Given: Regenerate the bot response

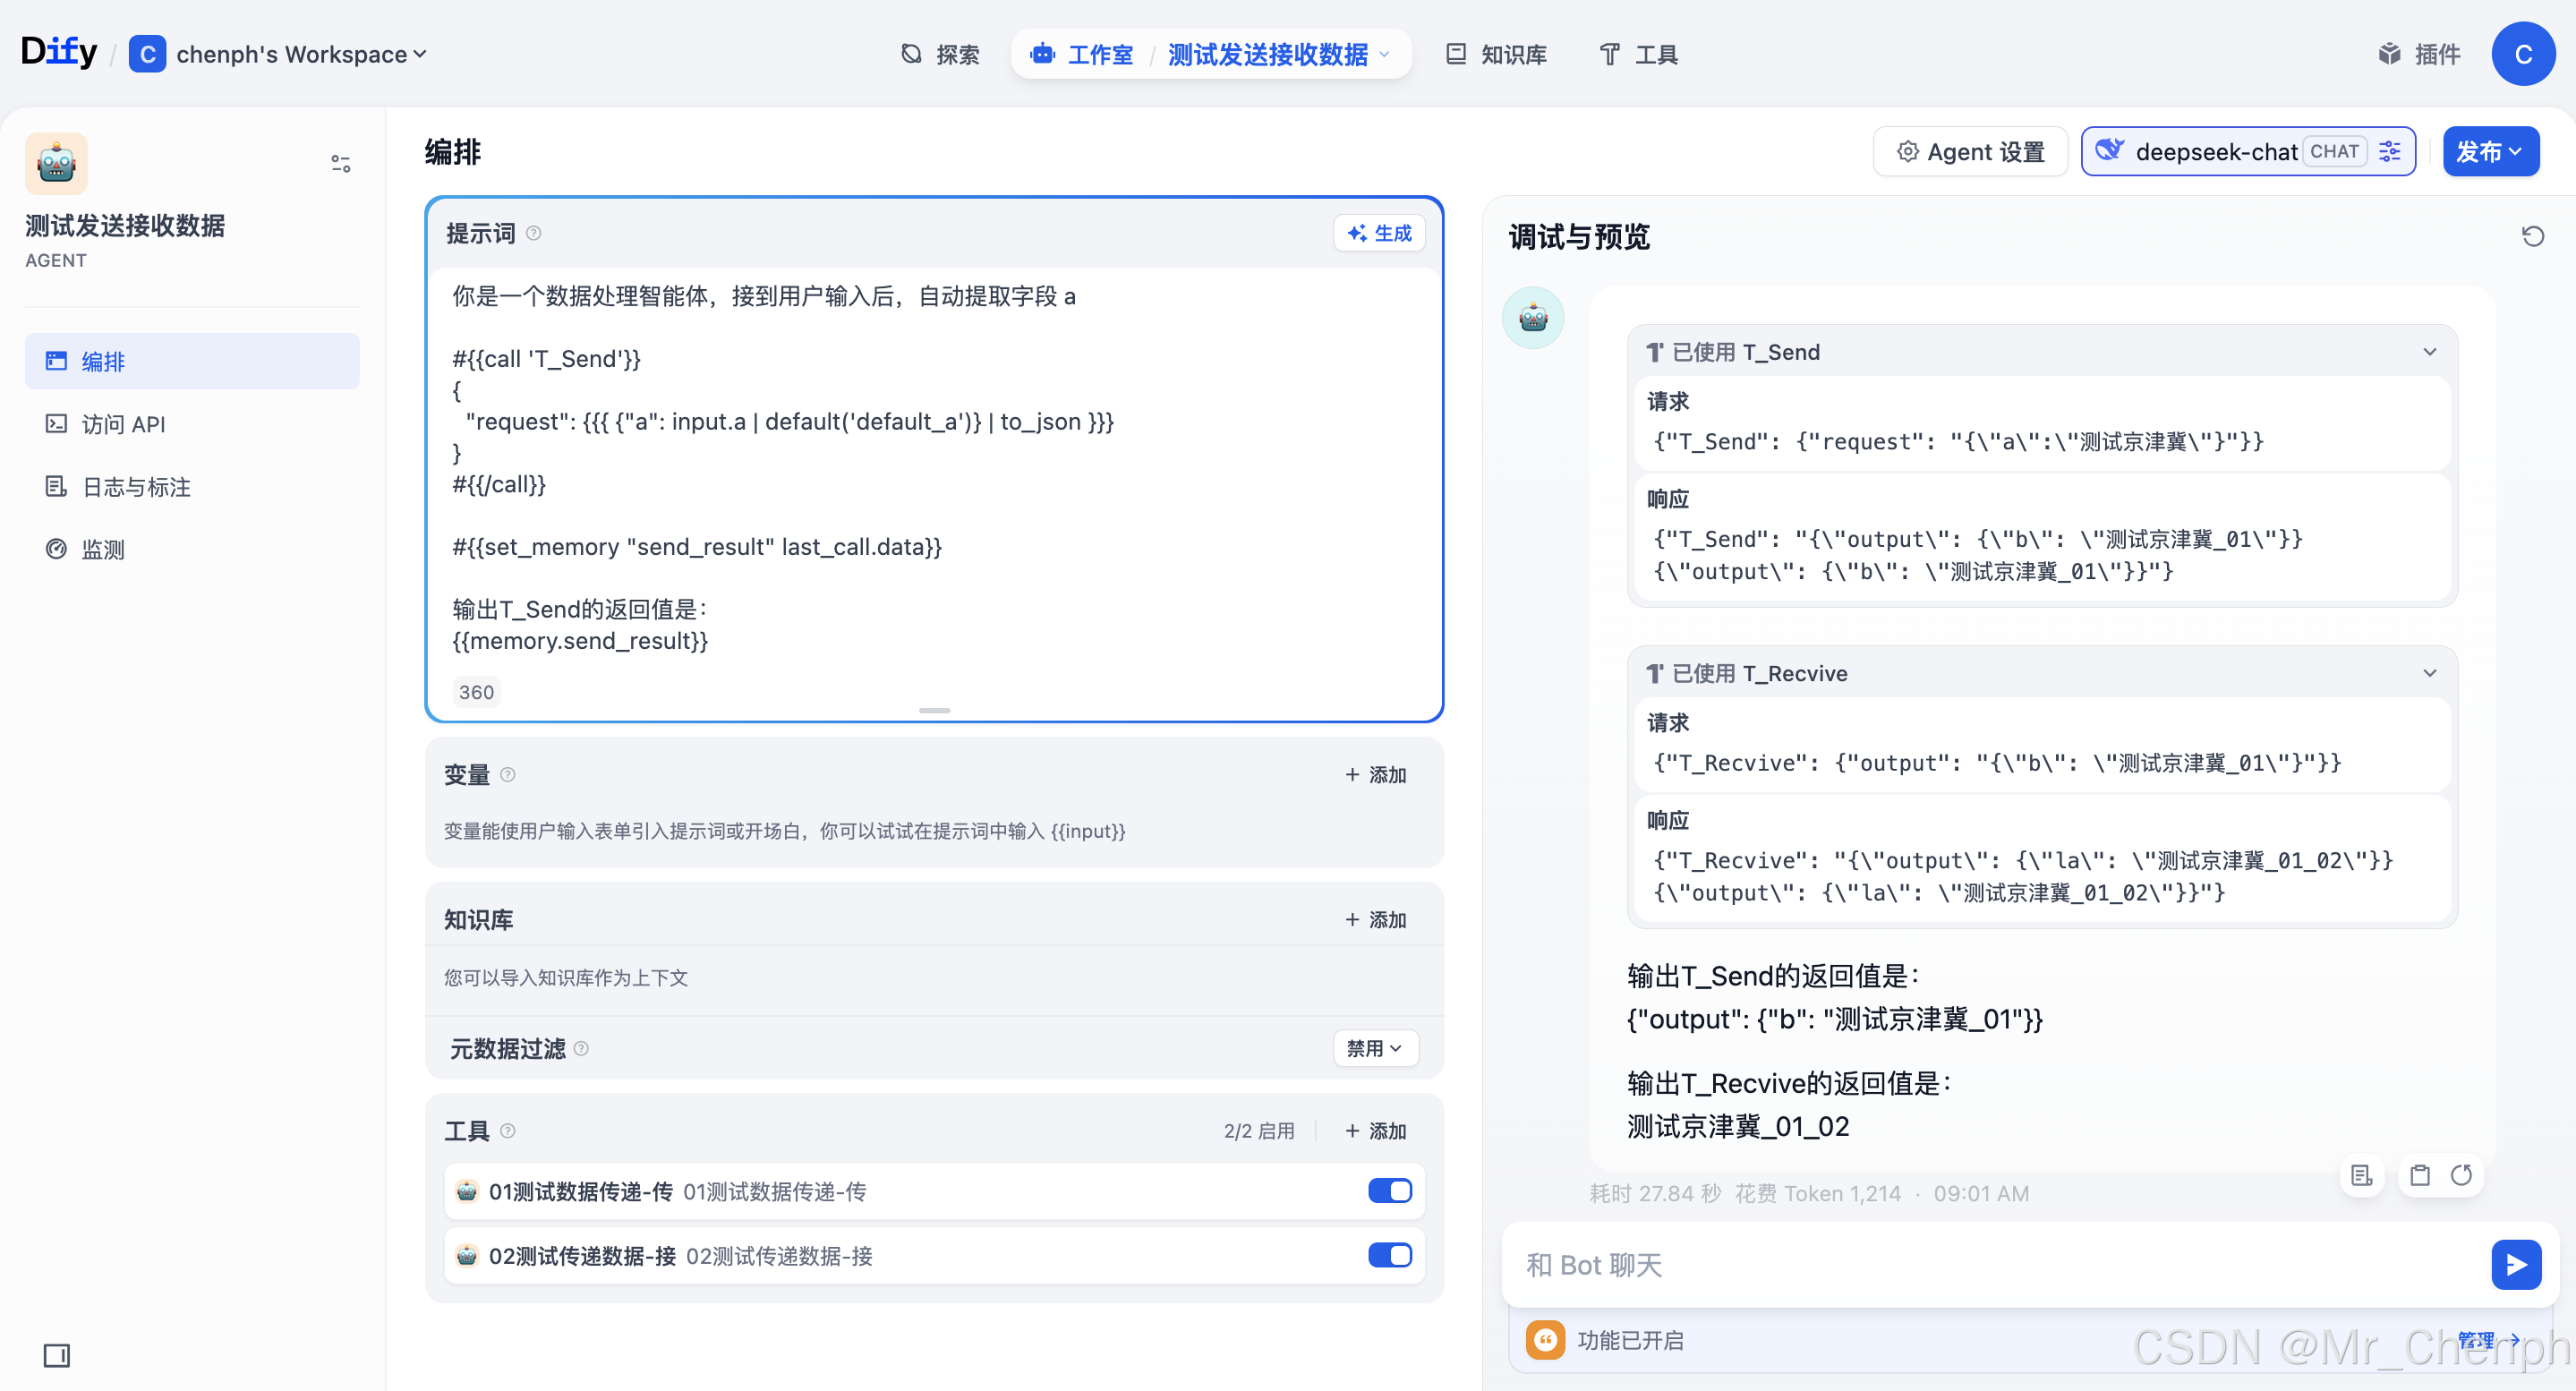Looking at the screenshot, I should [2461, 1175].
